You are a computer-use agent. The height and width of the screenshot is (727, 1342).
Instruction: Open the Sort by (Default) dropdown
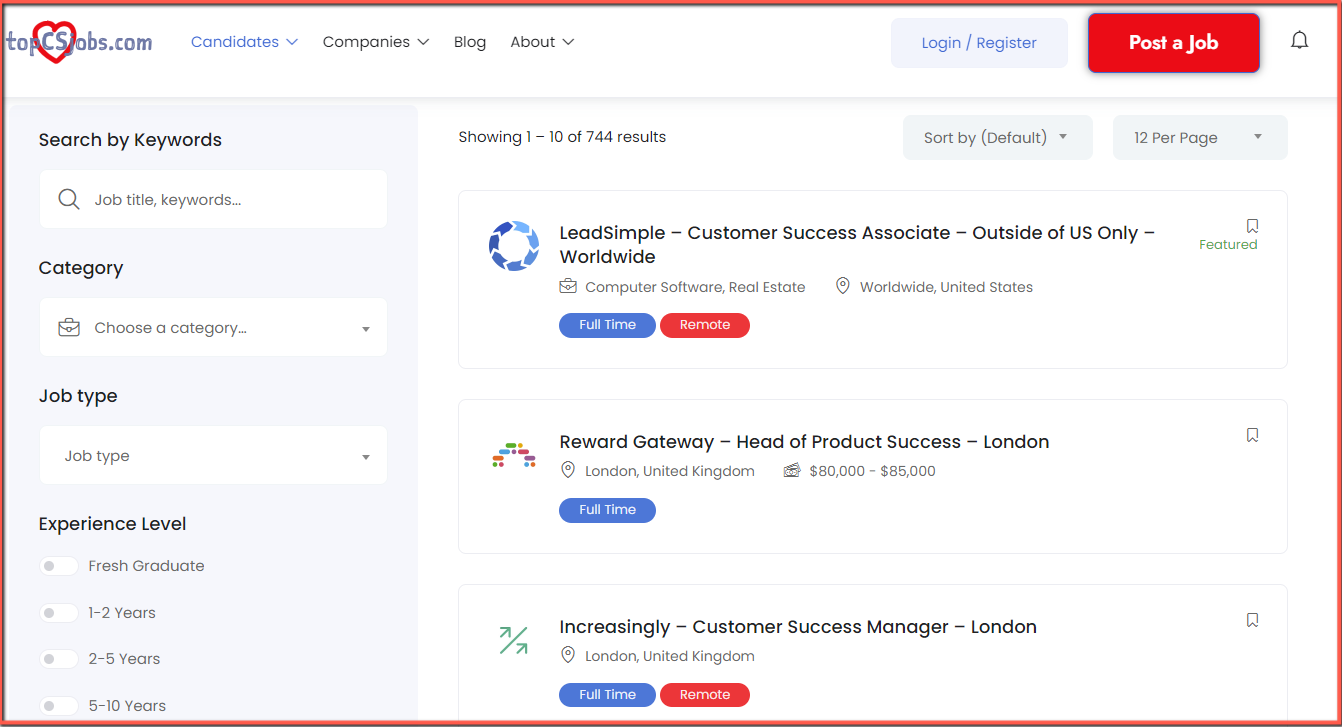tap(997, 137)
